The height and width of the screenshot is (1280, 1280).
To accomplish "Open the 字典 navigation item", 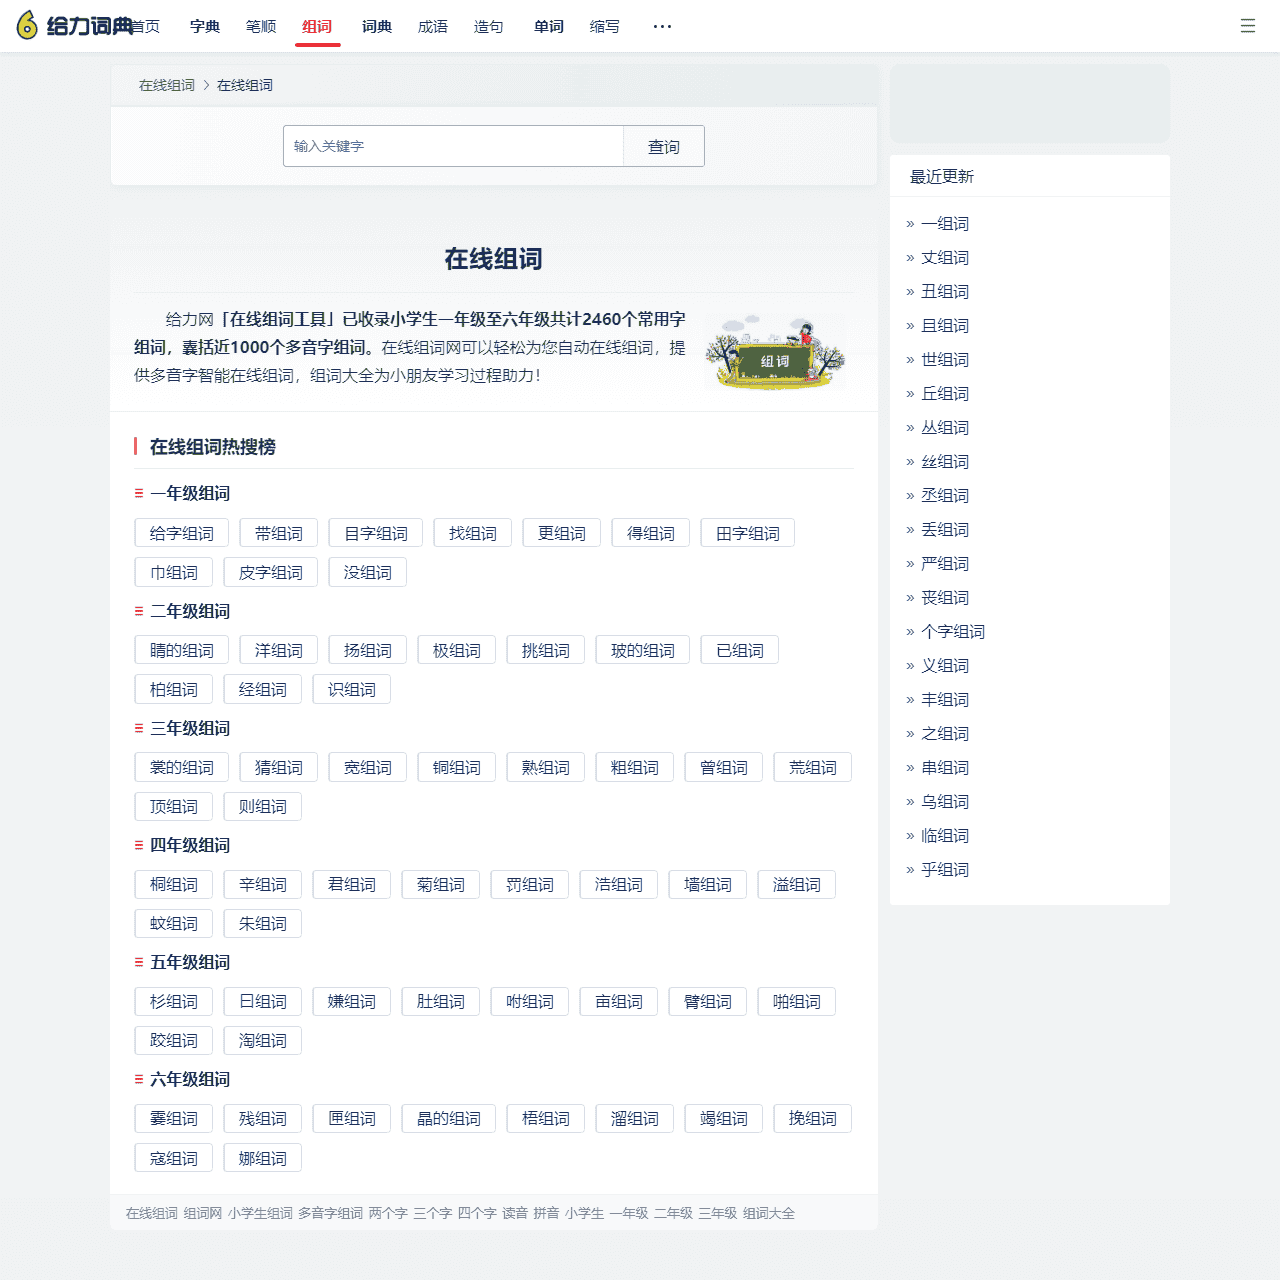I will pyautogui.click(x=205, y=26).
